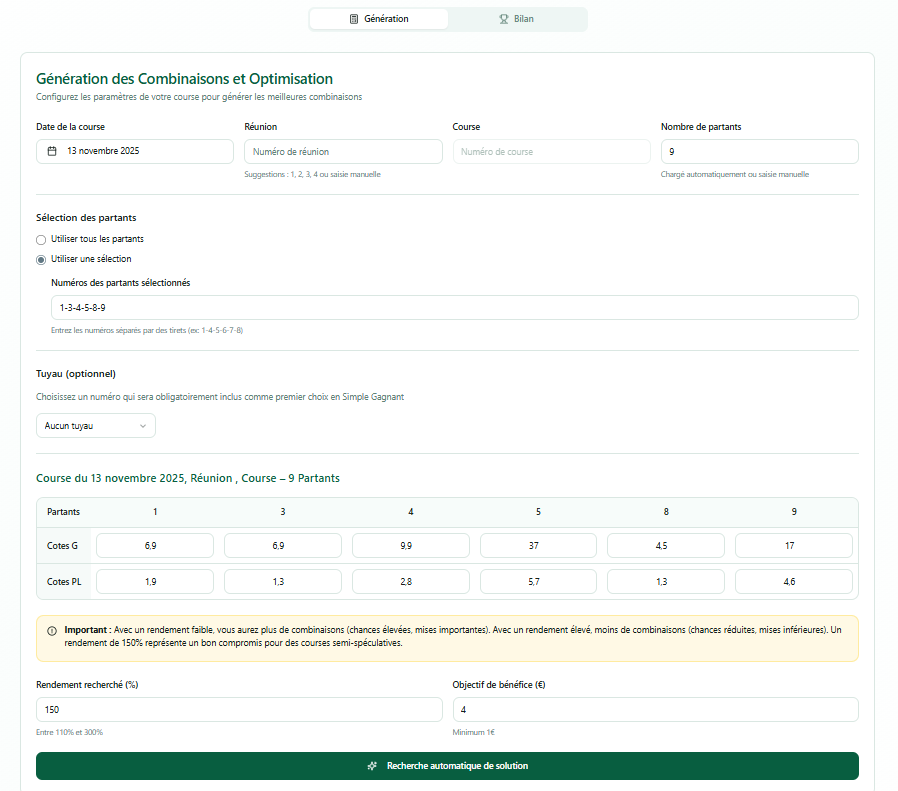Switch to the Génération tab
Viewport: 898px width, 791px height.
(379, 19)
